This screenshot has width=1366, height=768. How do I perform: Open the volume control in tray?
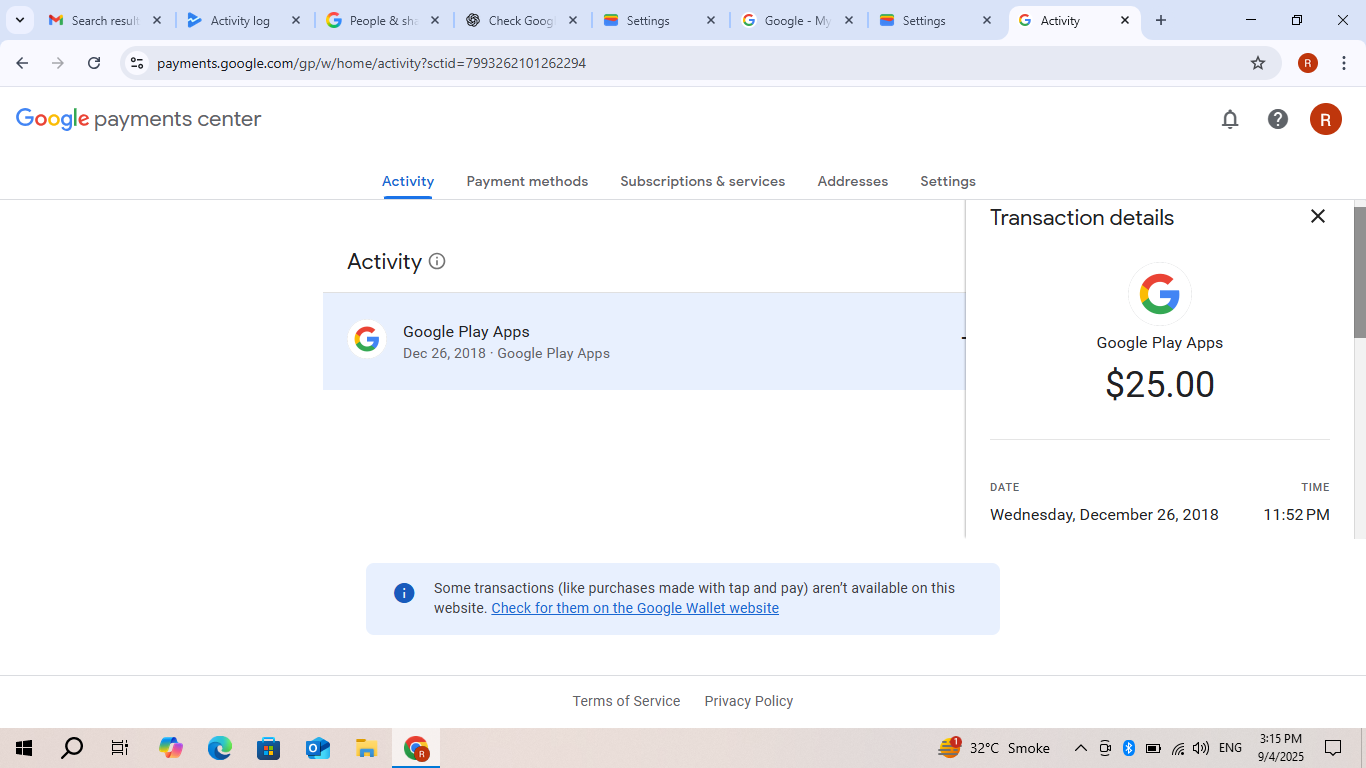[1201, 748]
